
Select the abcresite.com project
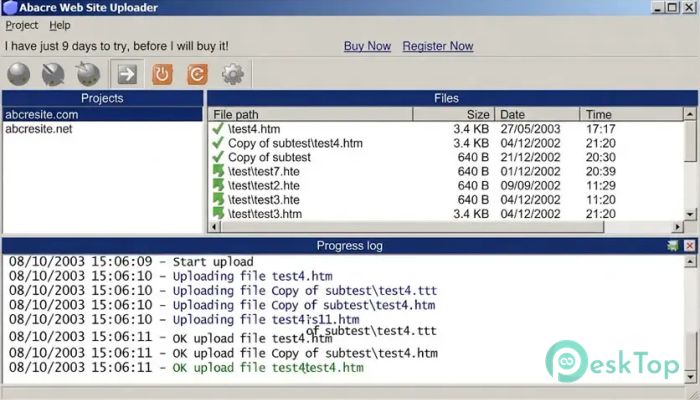click(x=102, y=115)
